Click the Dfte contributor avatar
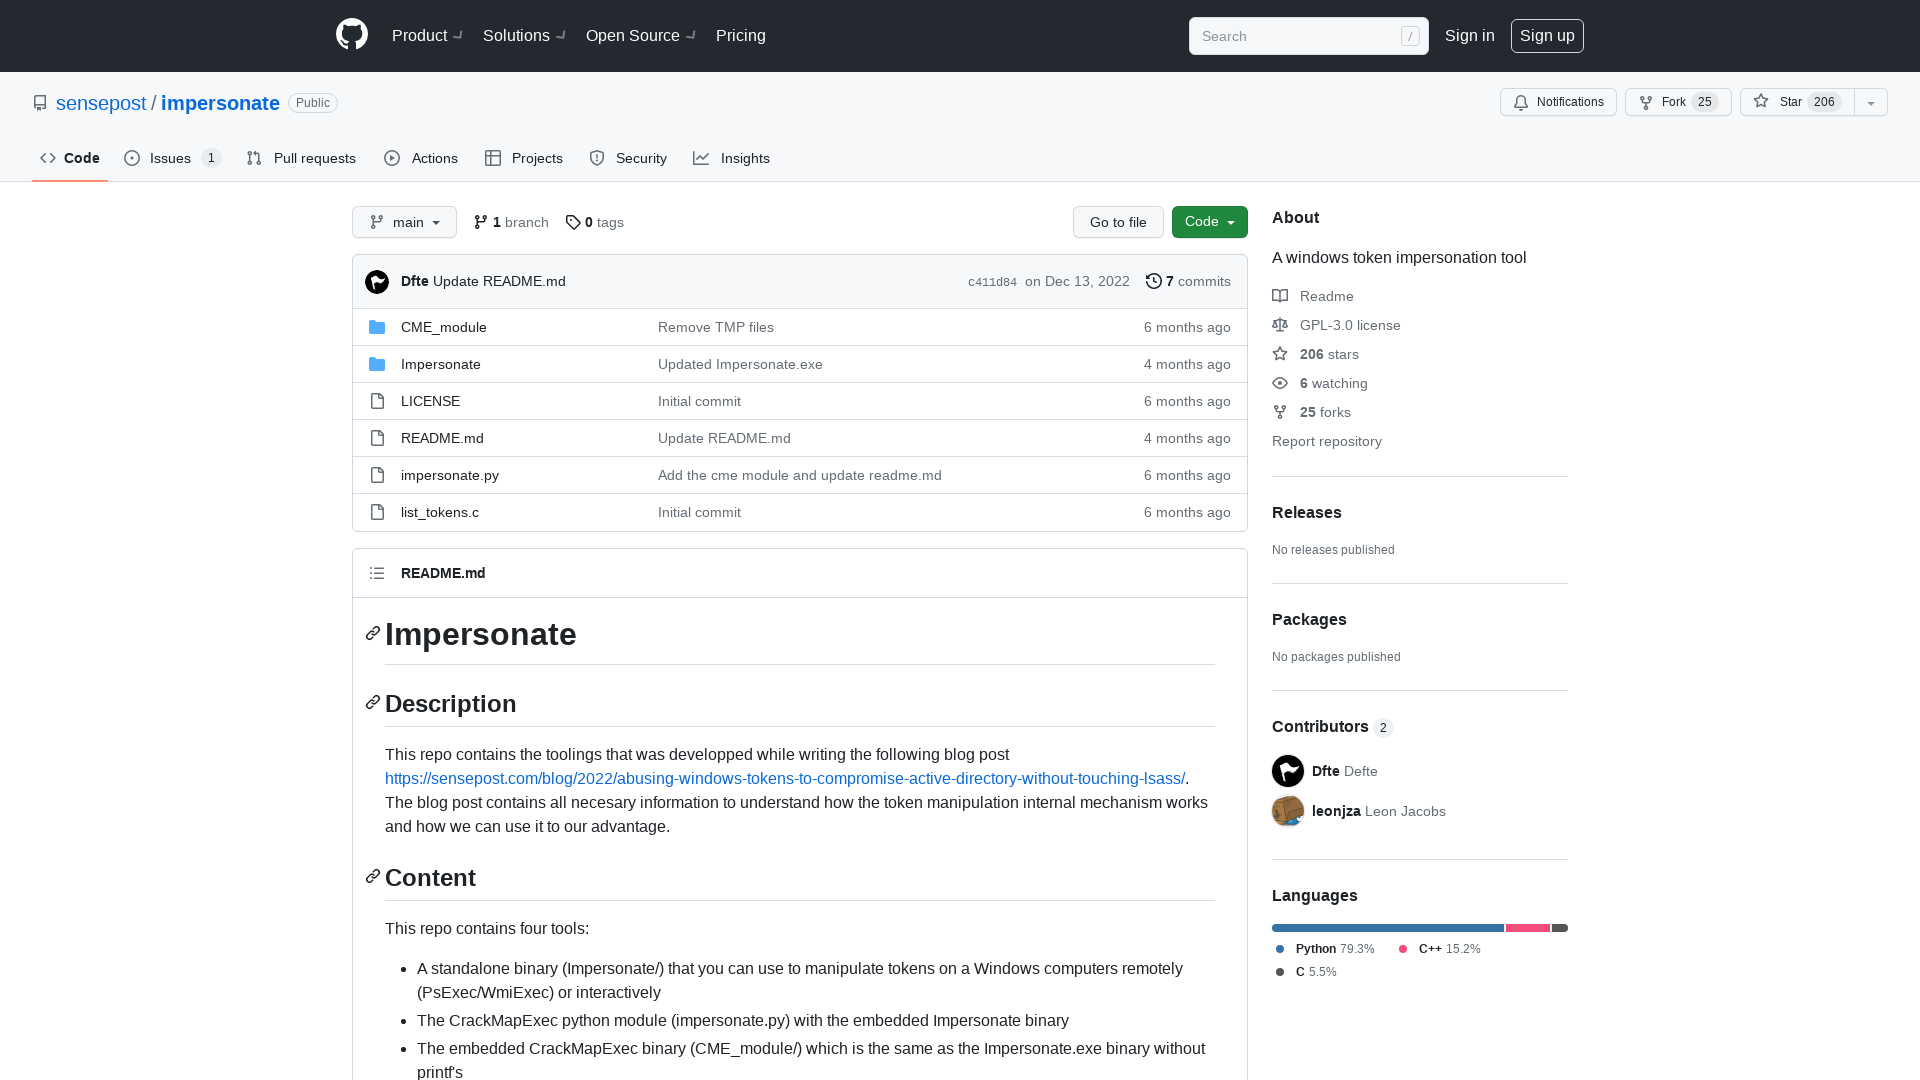 click(1288, 771)
